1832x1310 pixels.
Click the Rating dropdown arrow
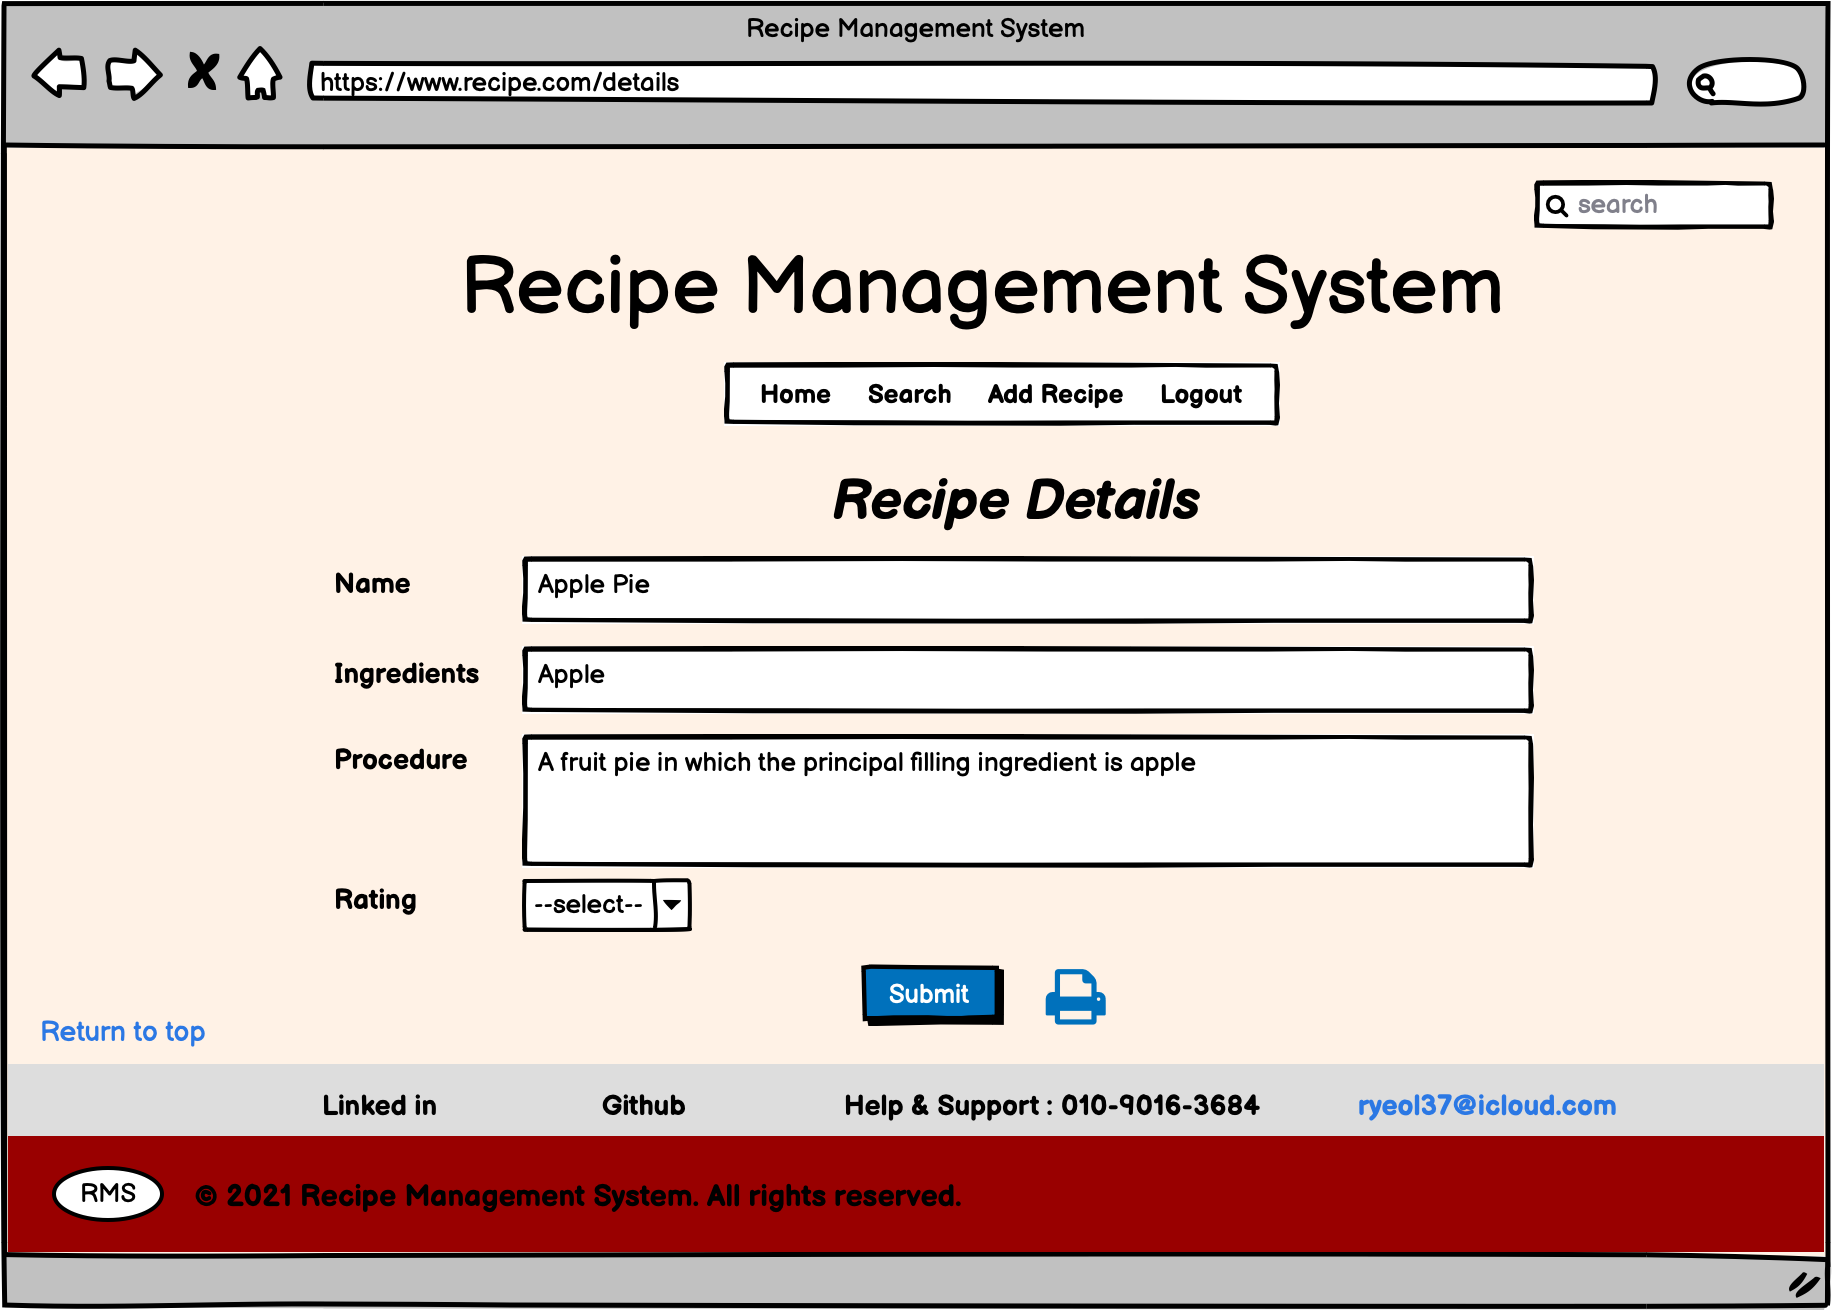coord(672,903)
